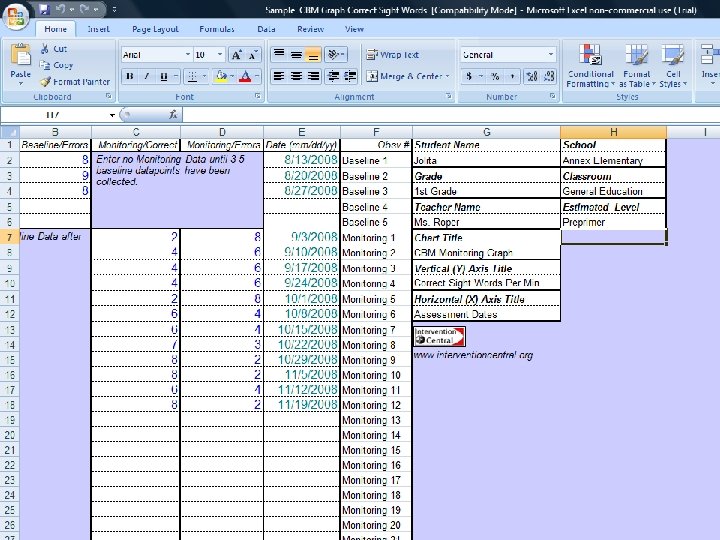Switch to the Review tab

[310, 29]
